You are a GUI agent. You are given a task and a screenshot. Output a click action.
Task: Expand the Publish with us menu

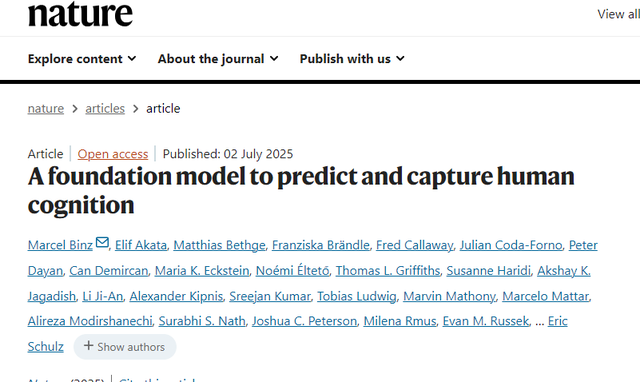coord(352,59)
